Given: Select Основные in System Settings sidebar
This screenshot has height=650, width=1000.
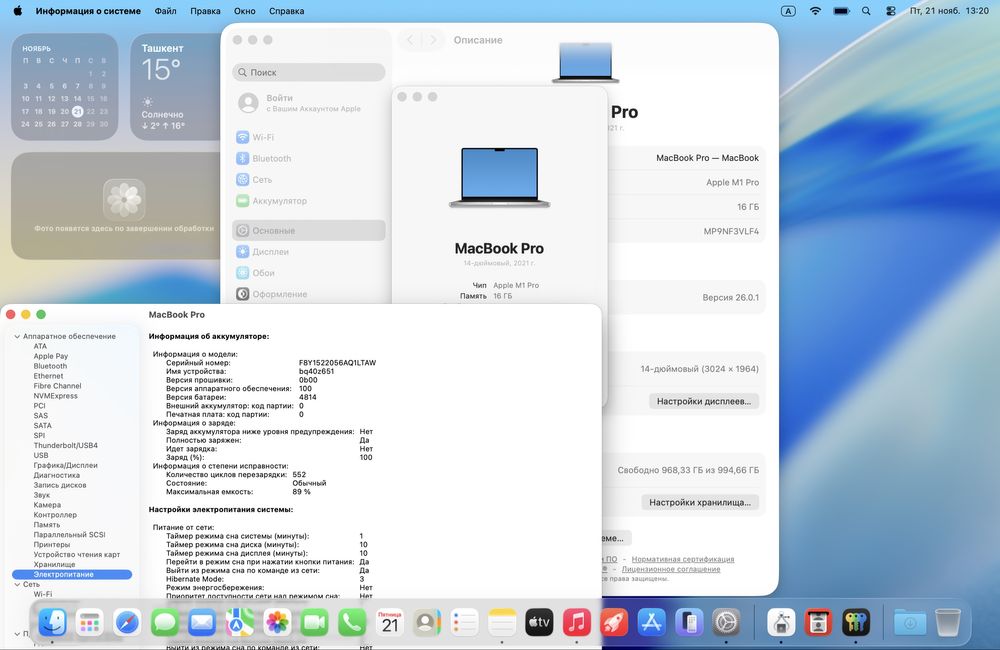Looking at the screenshot, I should coord(309,230).
